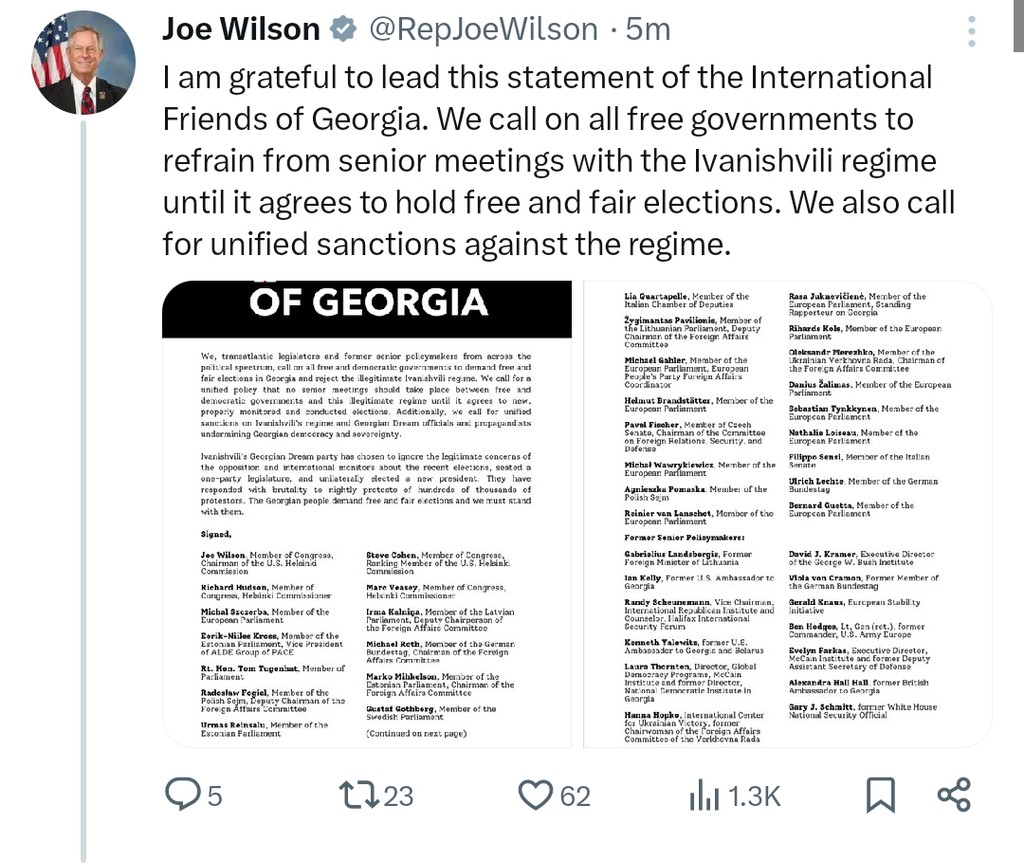Open the 'OF GEORGIA' statement image
The image size is (1024, 863).
(366, 514)
